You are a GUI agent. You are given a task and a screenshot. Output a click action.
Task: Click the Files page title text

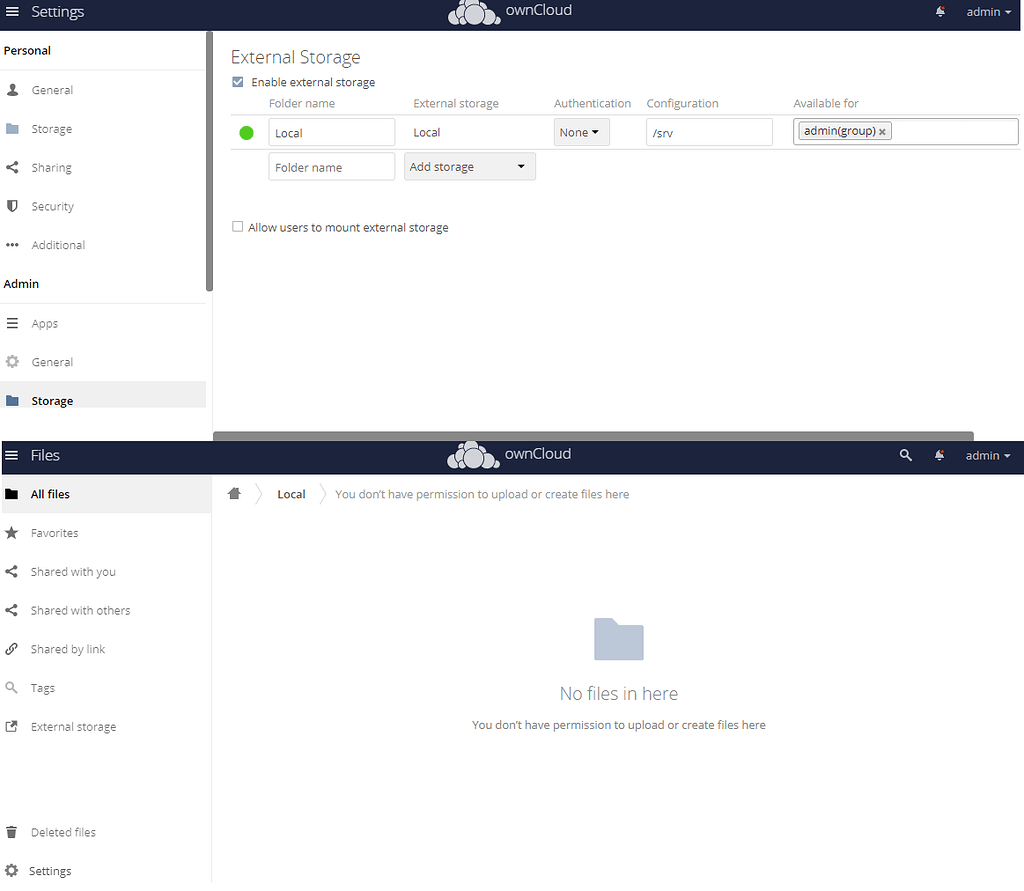point(45,455)
